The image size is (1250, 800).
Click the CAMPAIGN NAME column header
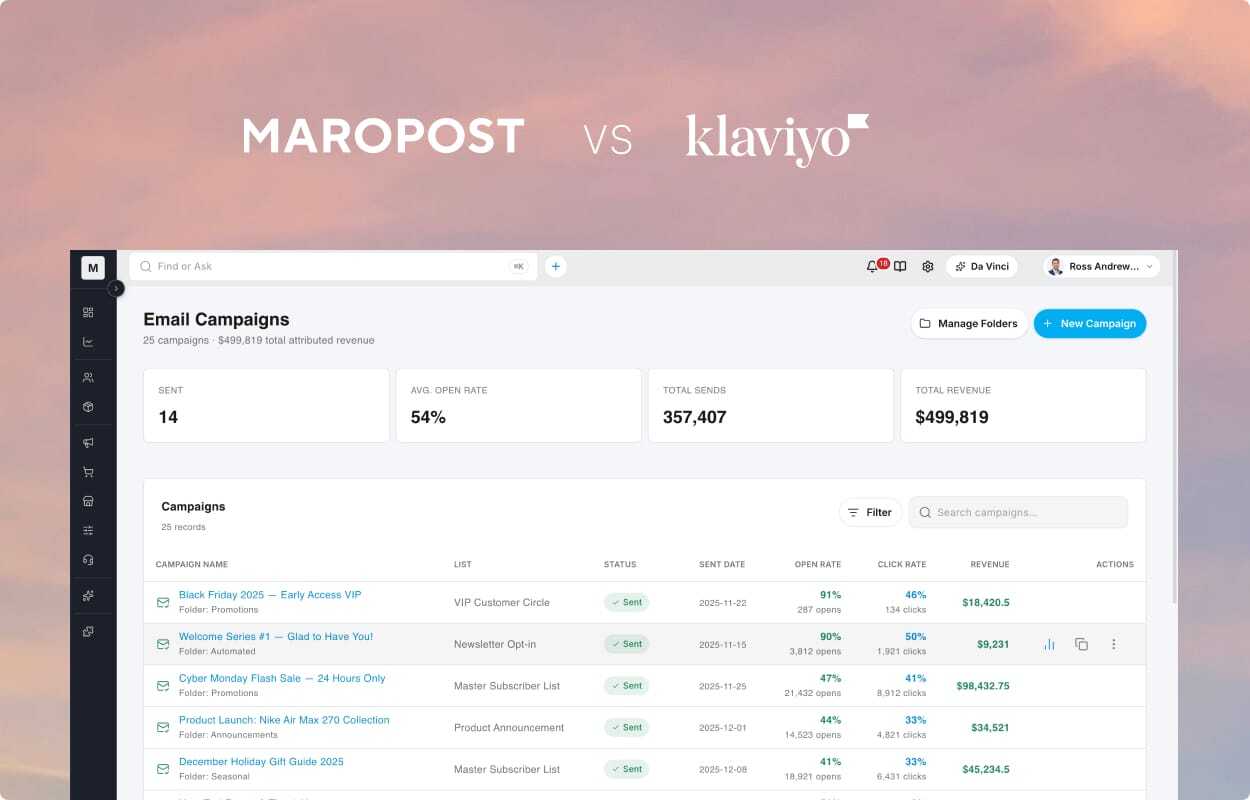click(x=192, y=564)
